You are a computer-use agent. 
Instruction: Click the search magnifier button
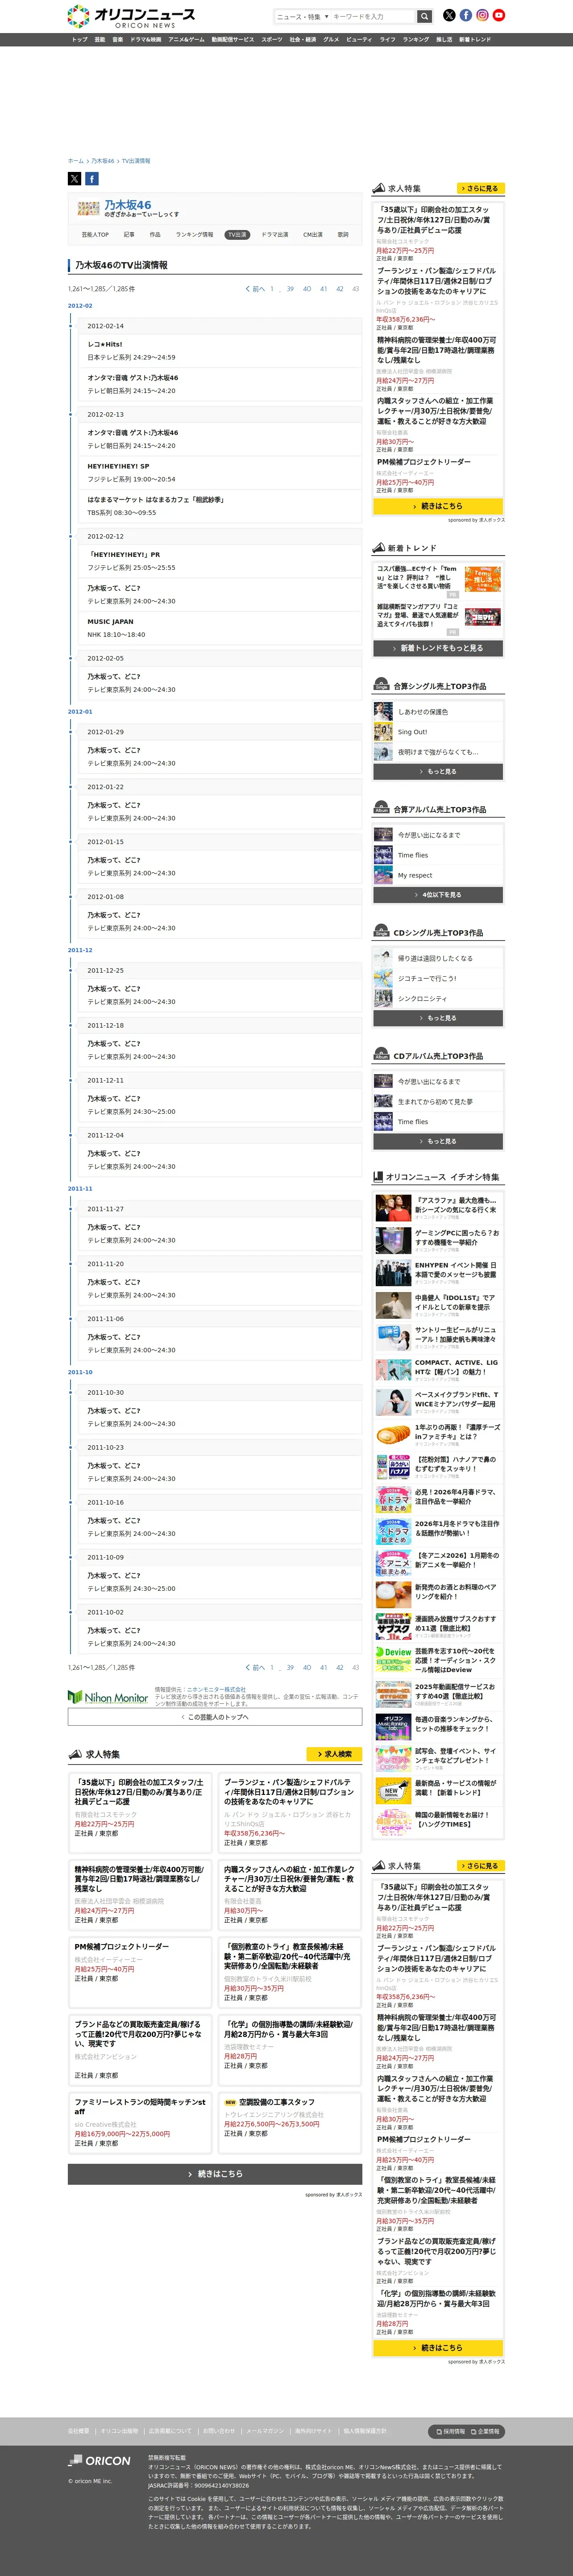[425, 17]
